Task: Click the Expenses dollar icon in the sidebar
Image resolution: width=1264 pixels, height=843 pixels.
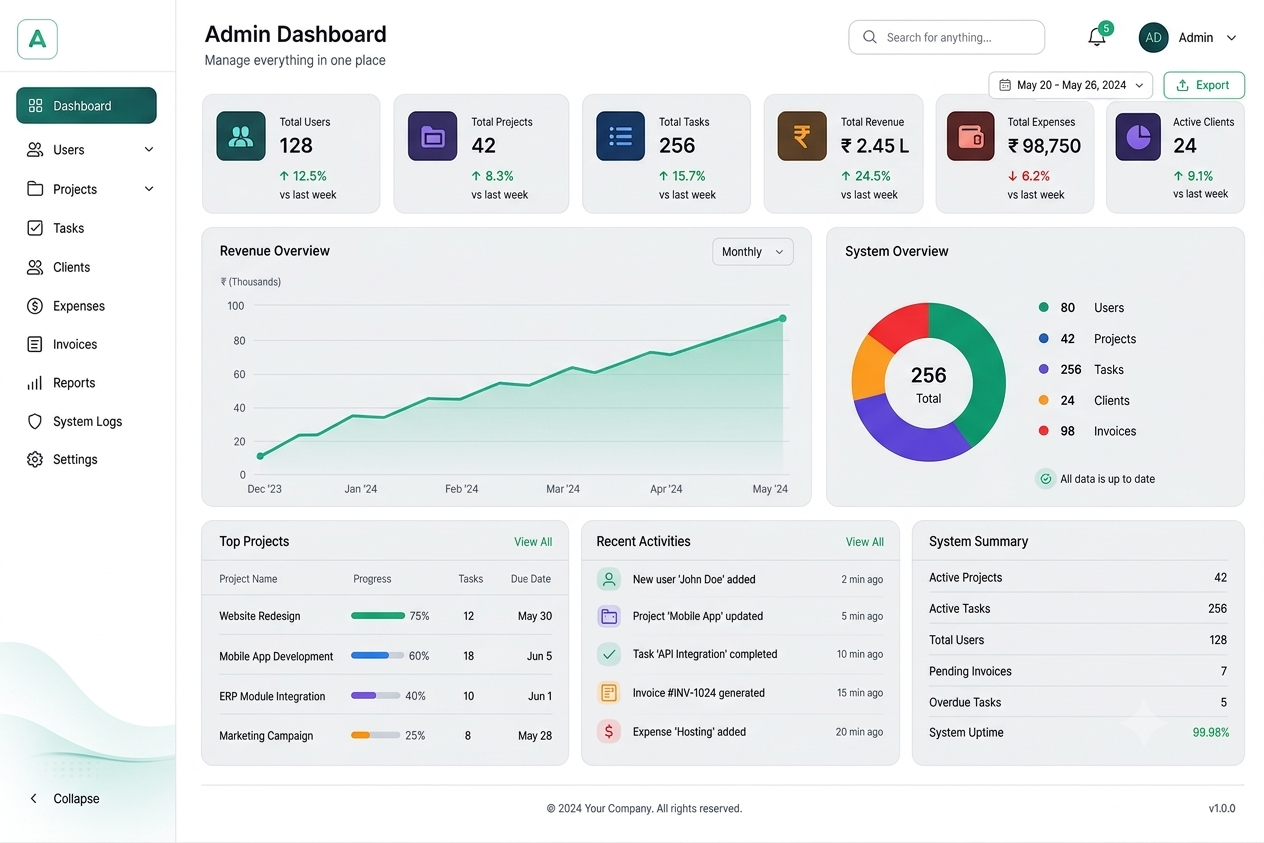Action: point(35,306)
